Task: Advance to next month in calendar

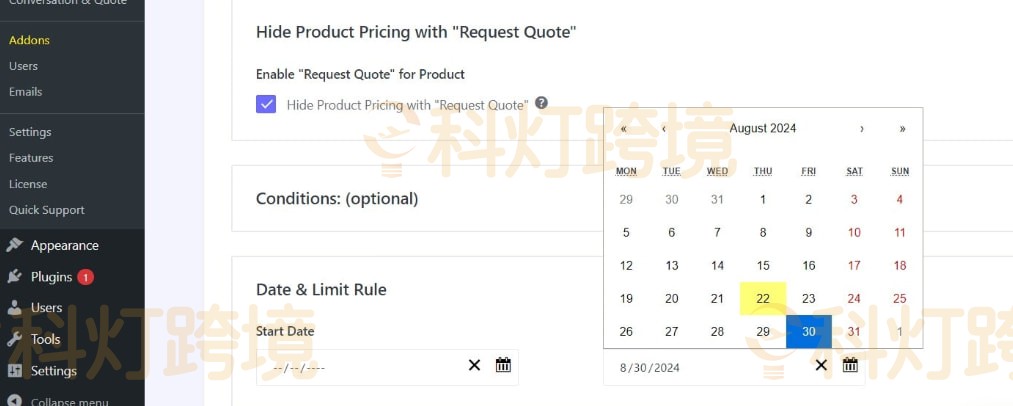Action: click(862, 129)
